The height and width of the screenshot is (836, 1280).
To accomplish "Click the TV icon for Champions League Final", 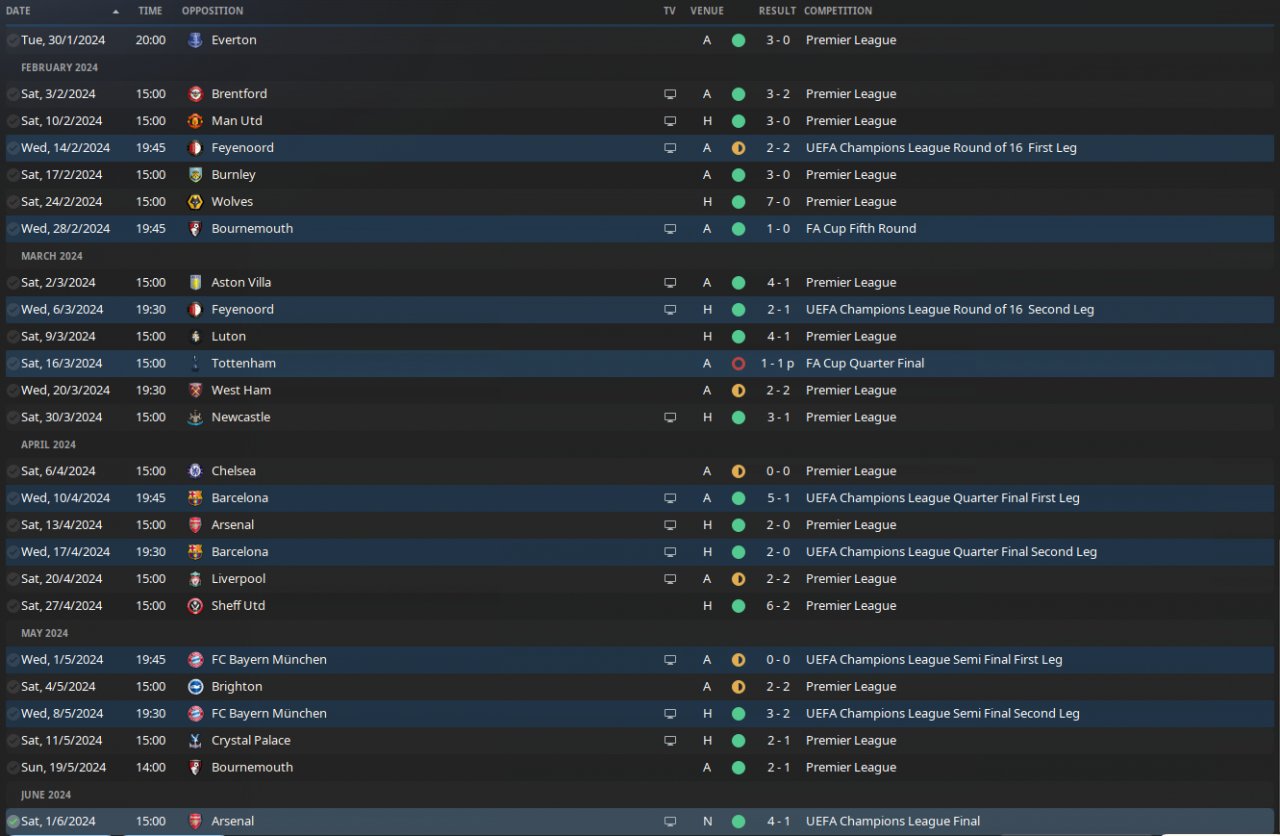I will point(670,822).
